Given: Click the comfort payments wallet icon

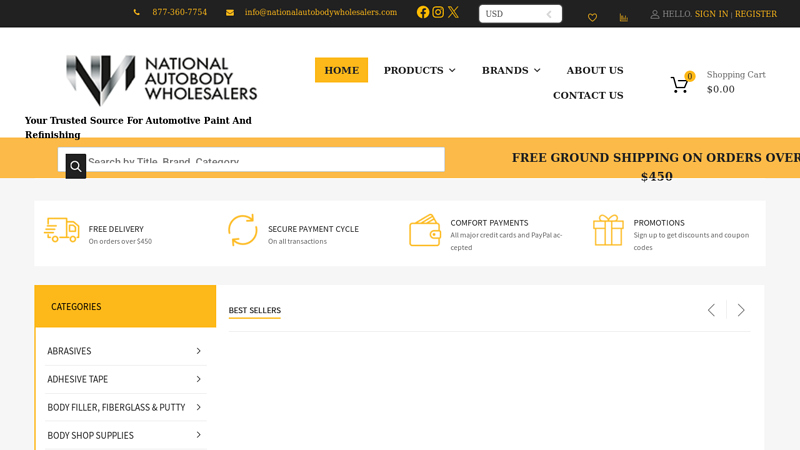Looking at the screenshot, I should point(425,230).
